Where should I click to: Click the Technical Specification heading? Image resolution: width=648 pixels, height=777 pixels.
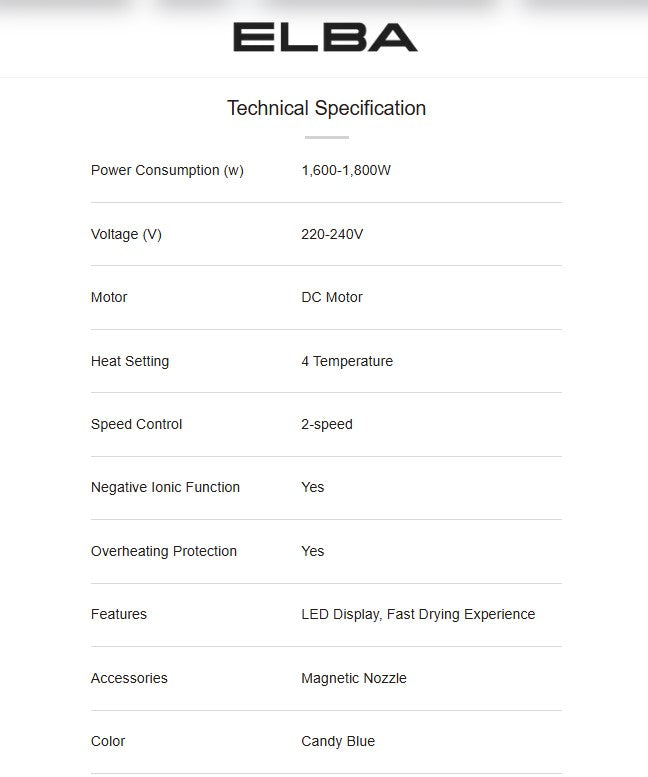coord(326,108)
